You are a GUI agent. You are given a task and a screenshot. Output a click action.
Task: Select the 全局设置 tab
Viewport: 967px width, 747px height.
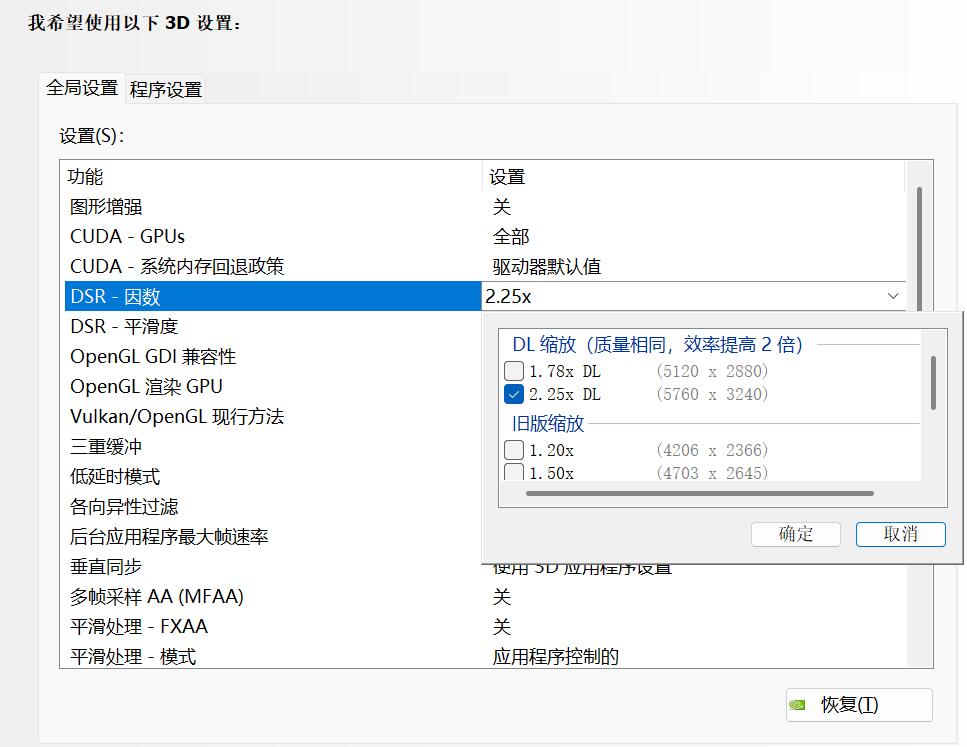click(x=82, y=88)
